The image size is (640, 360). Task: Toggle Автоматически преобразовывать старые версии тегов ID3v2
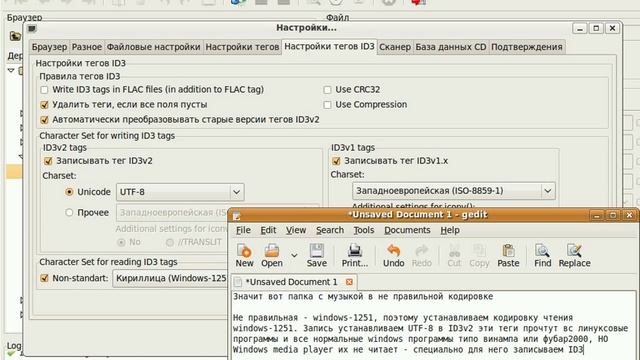[x=44, y=120]
